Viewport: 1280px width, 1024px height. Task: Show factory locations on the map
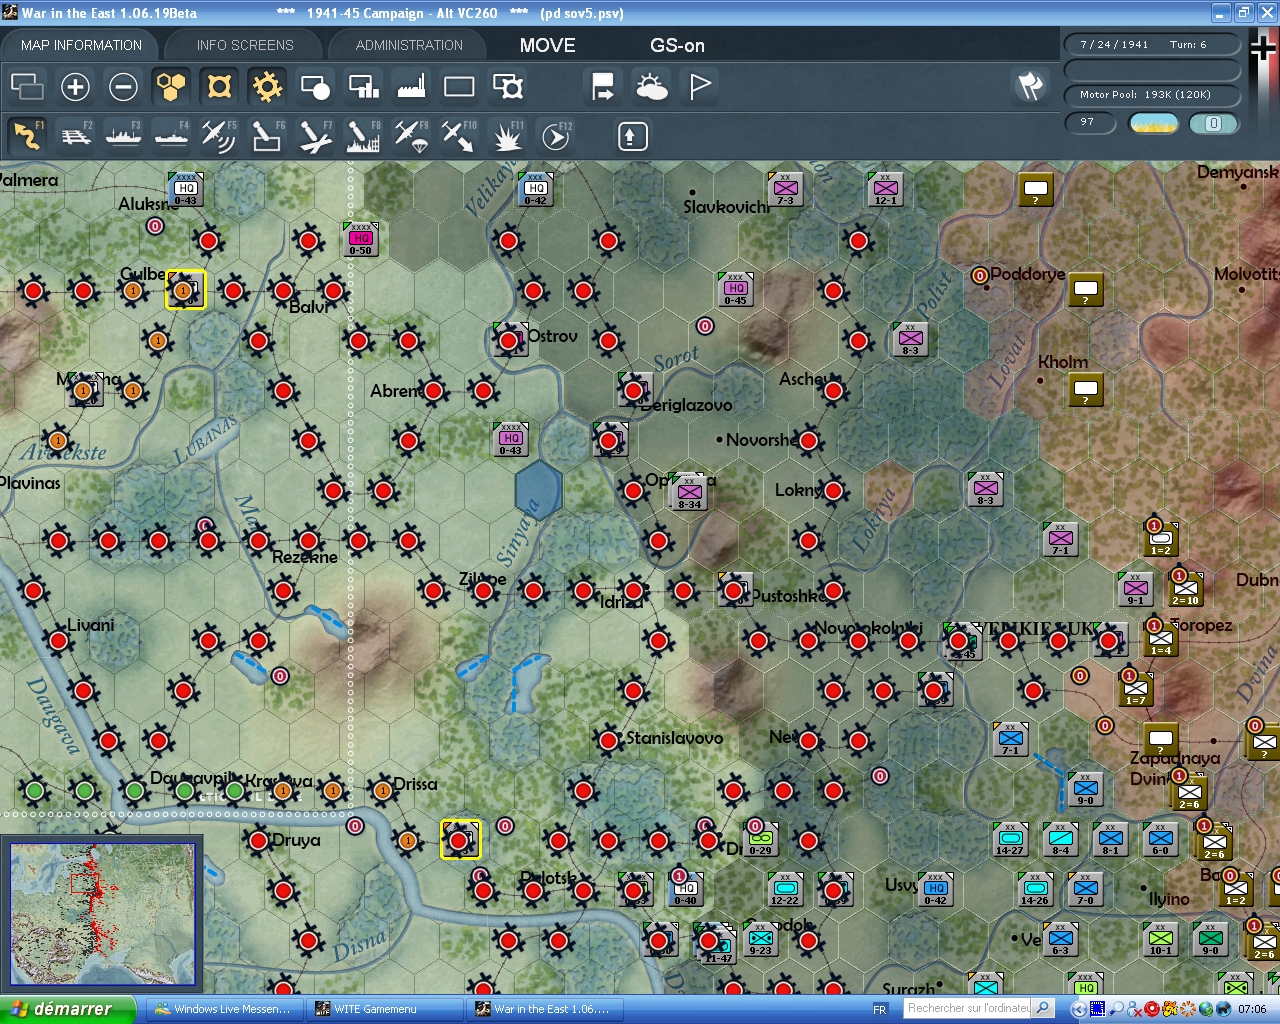click(x=411, y=87)
